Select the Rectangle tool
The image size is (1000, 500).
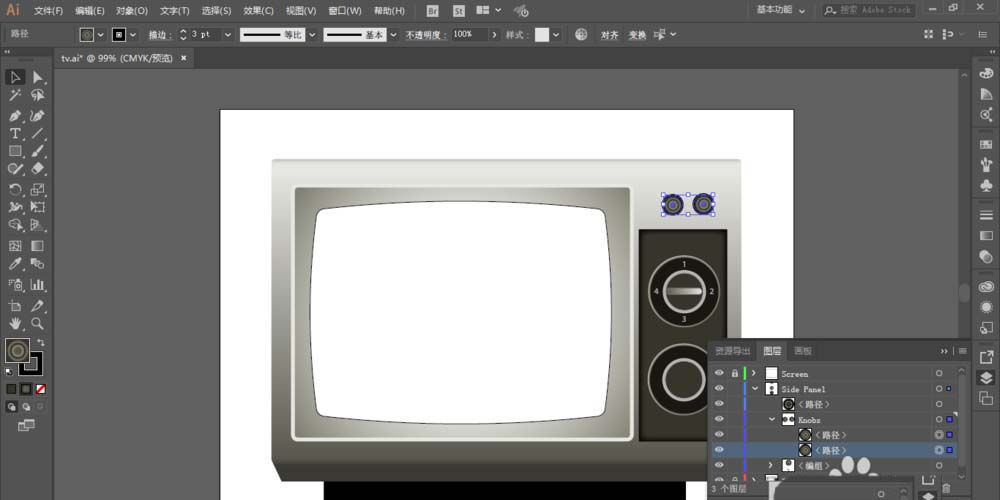(15, 151)
